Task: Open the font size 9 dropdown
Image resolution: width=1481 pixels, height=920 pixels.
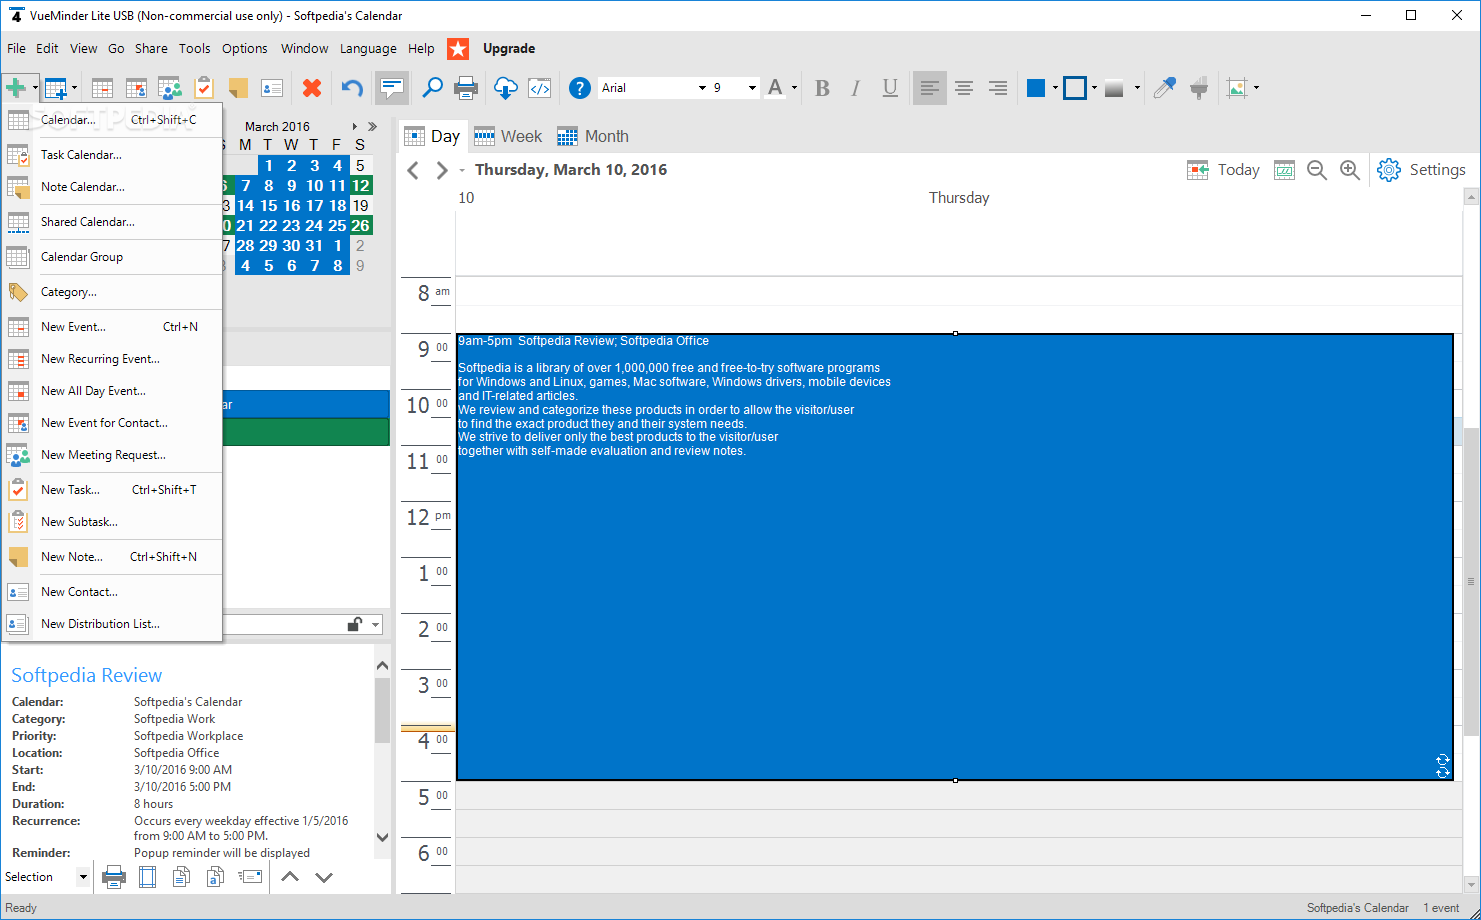Action: (x=752, y=88)
